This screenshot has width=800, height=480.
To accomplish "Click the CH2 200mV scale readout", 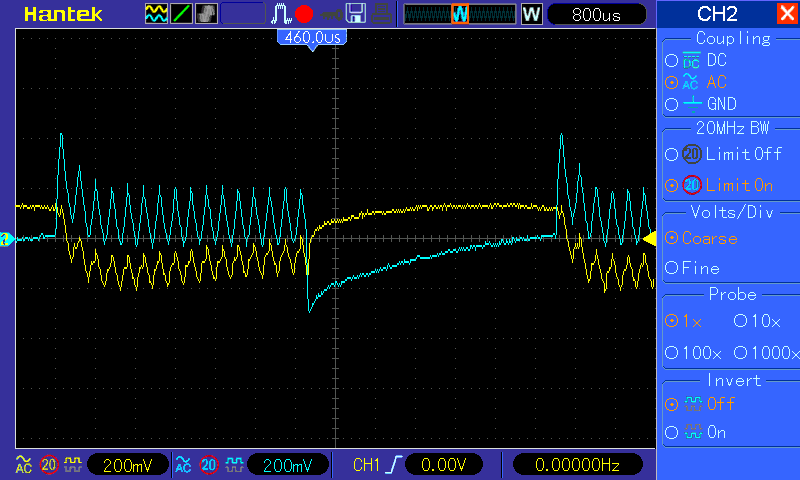I will tap(287, 465).
